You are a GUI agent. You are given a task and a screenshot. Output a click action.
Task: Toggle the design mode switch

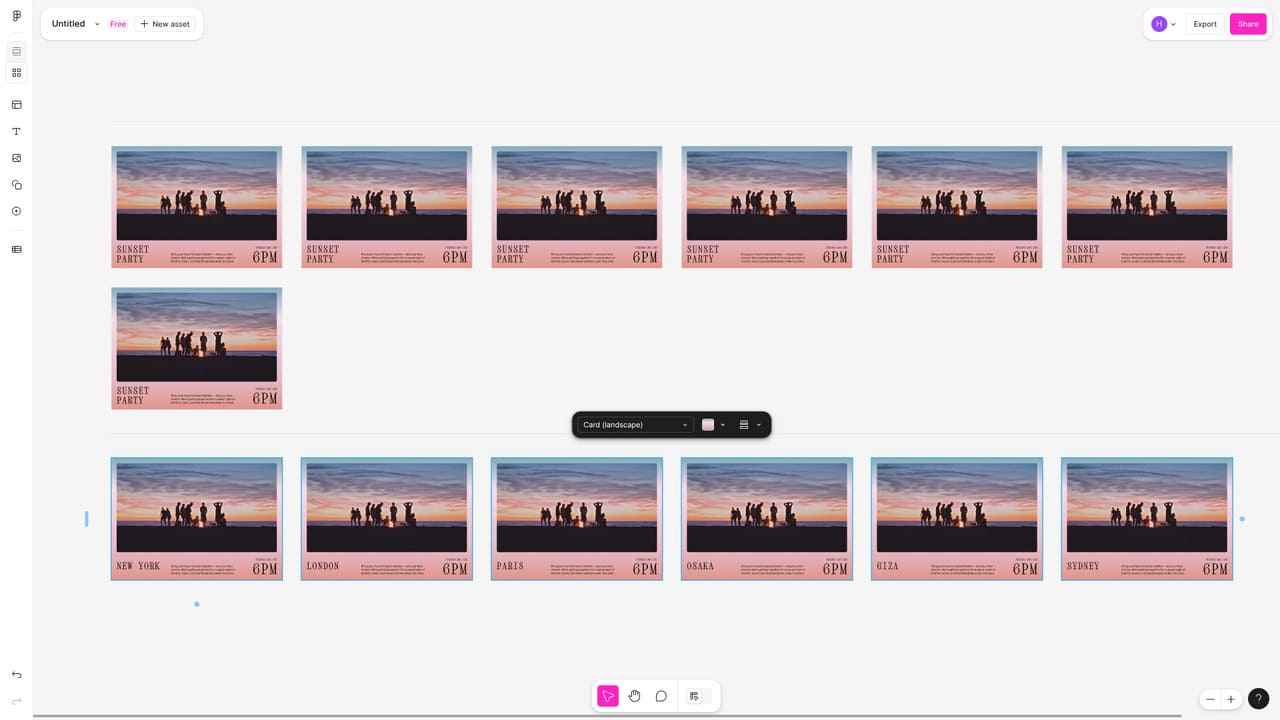[x=700, y=696]
